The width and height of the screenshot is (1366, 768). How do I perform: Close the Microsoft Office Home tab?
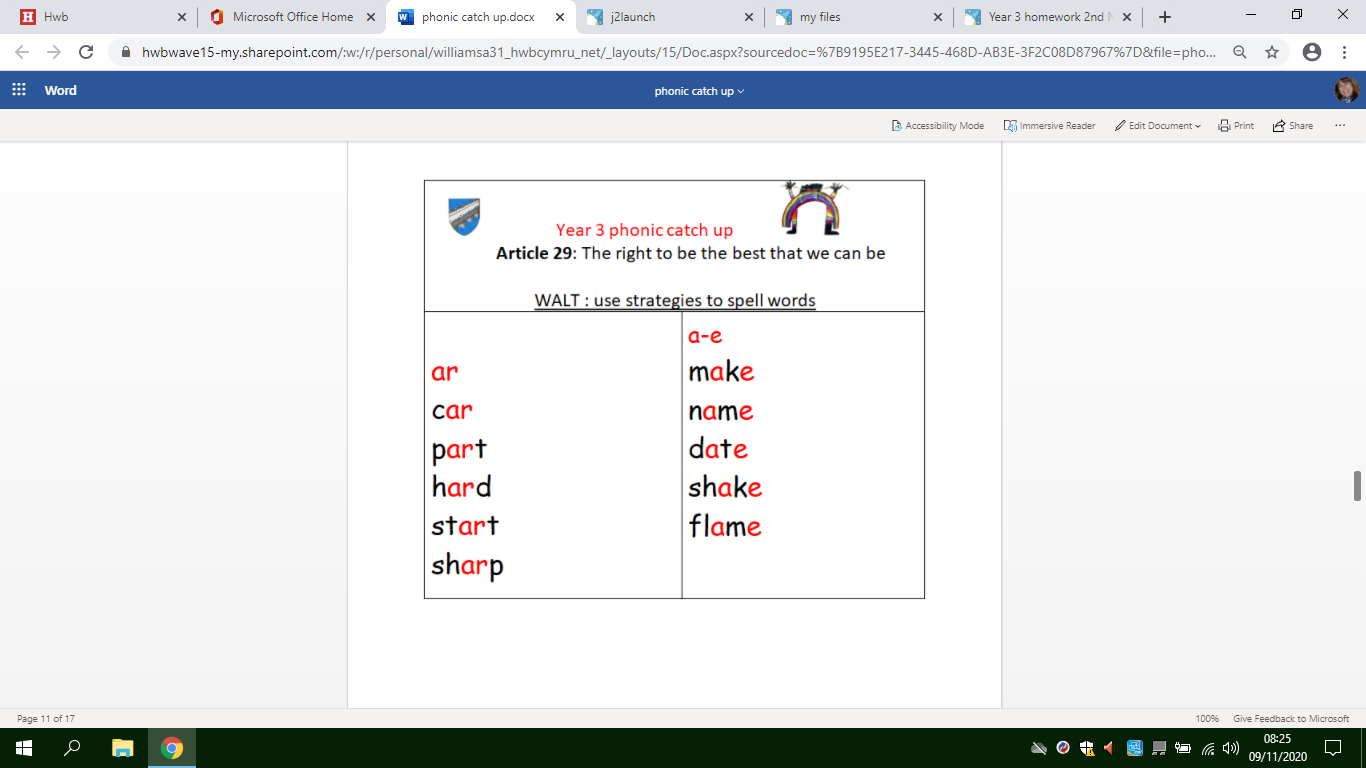tap(371, 17)
